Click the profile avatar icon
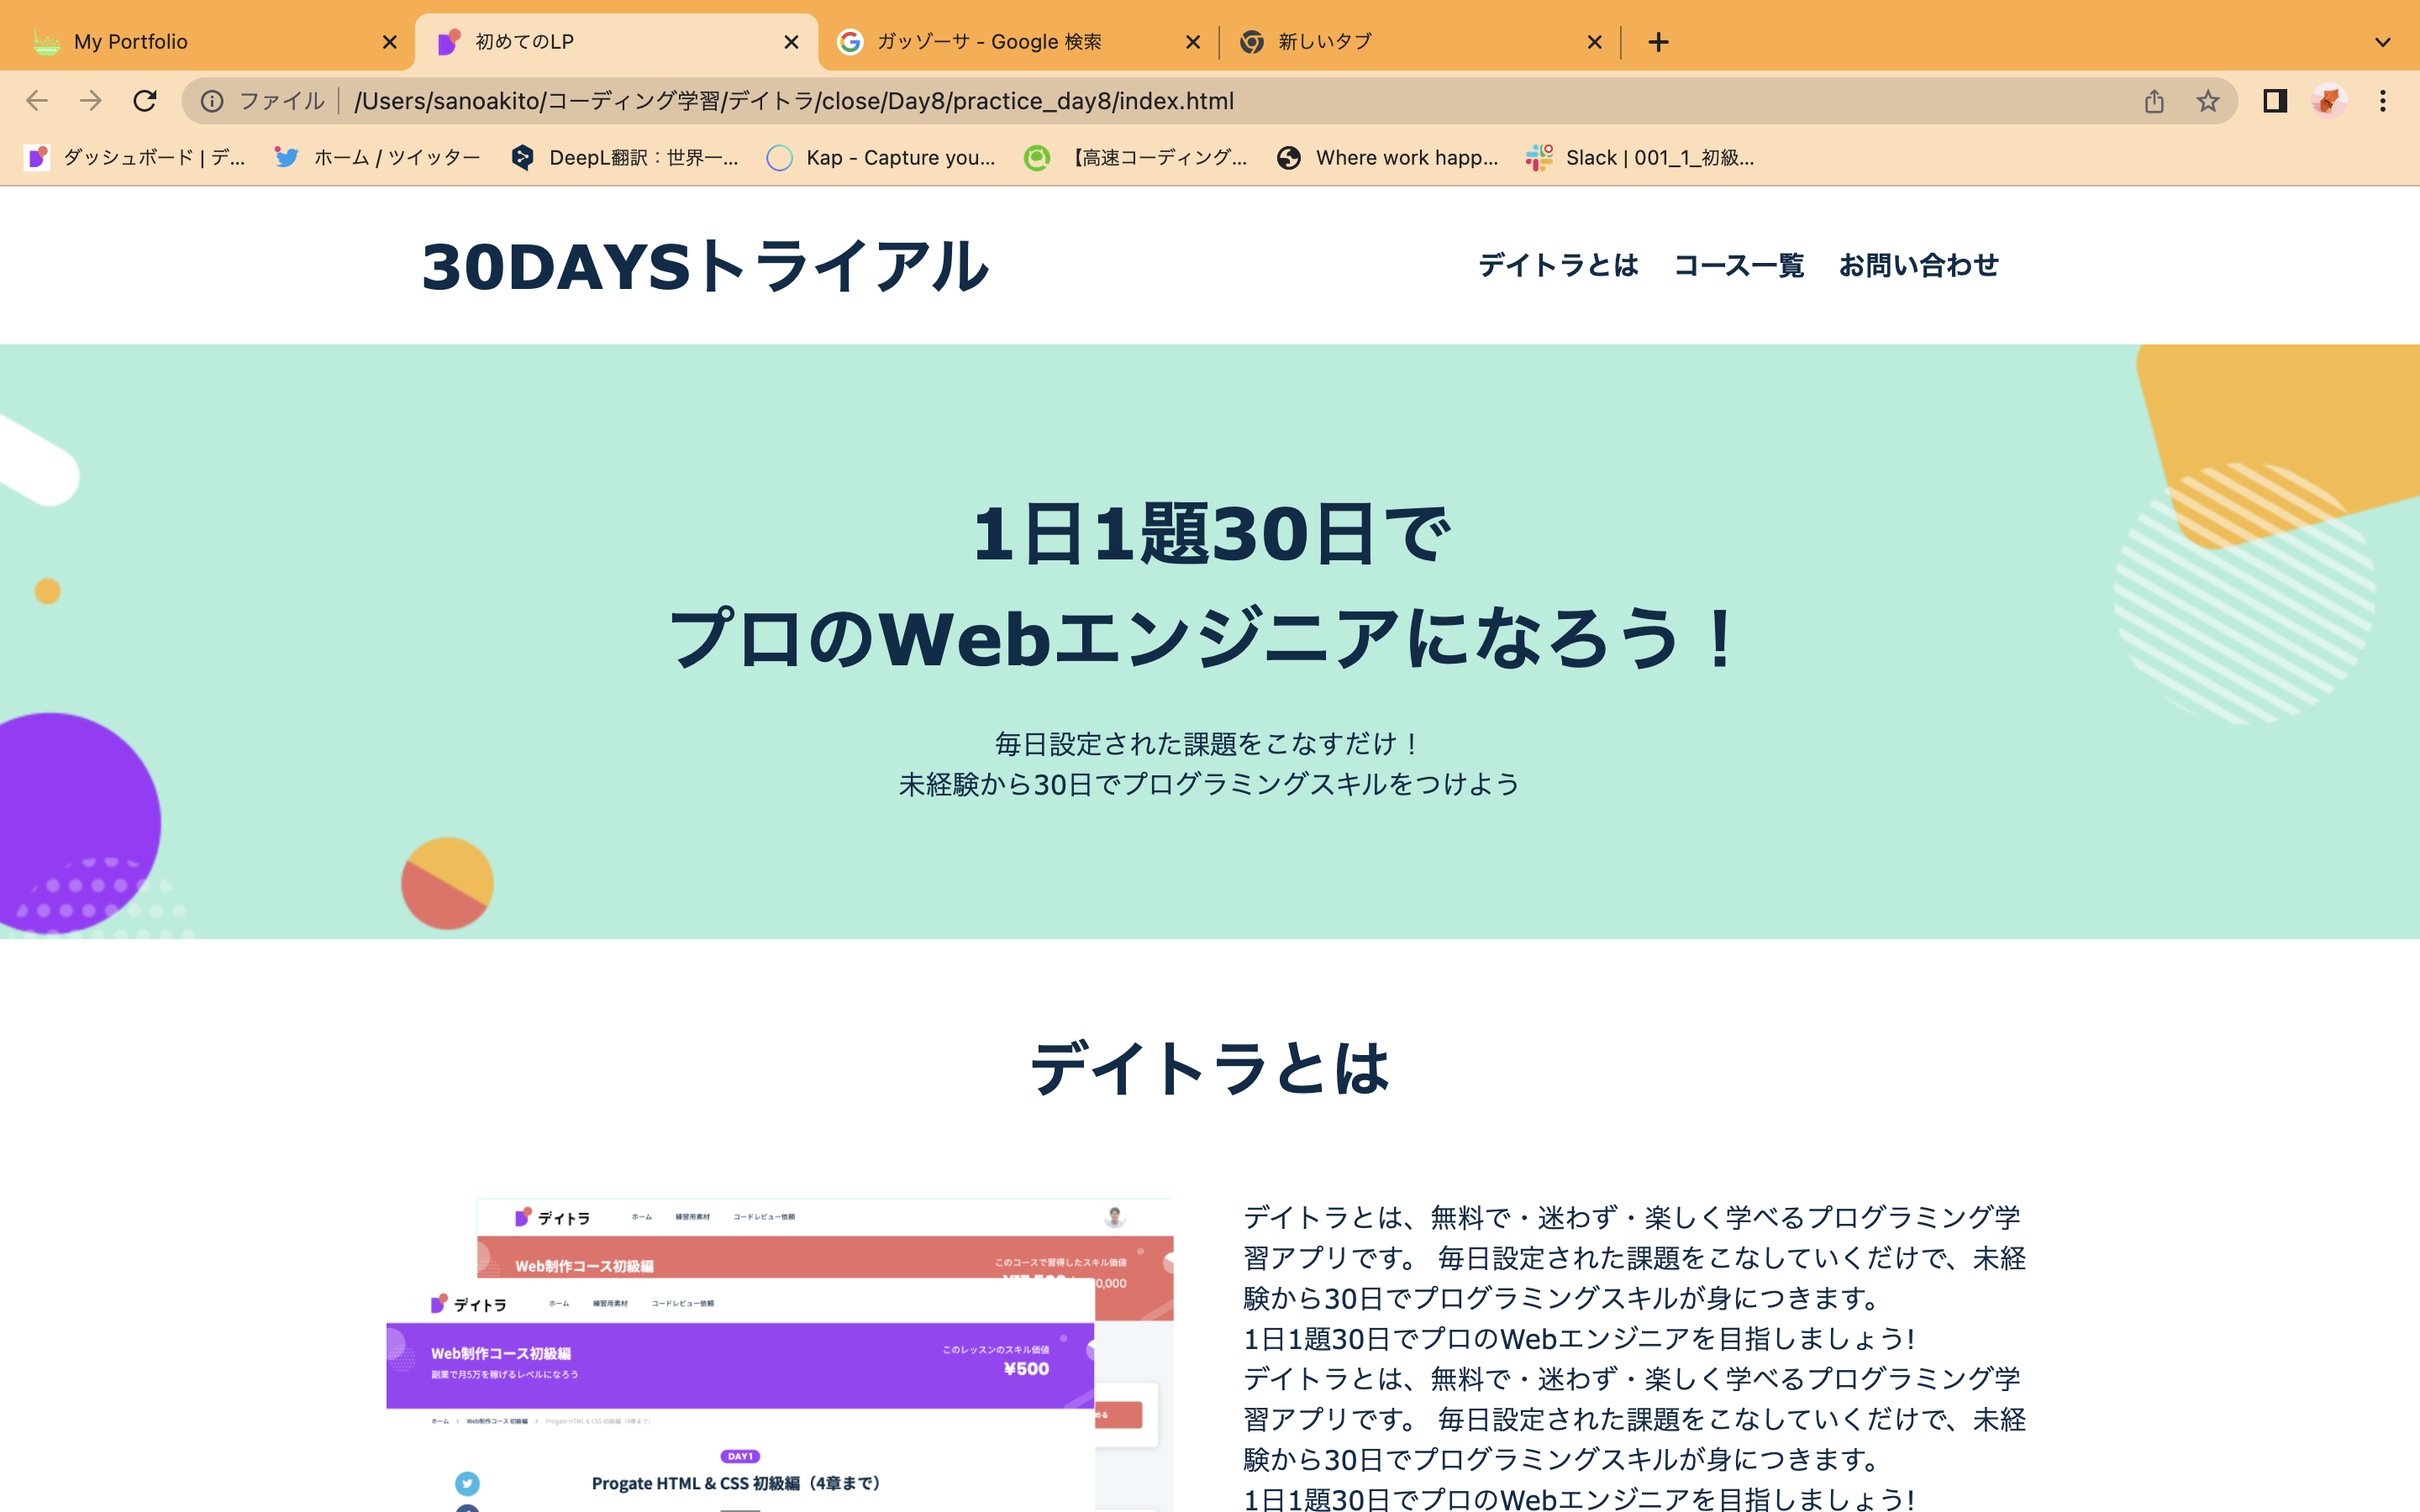 click(2328, 101)
